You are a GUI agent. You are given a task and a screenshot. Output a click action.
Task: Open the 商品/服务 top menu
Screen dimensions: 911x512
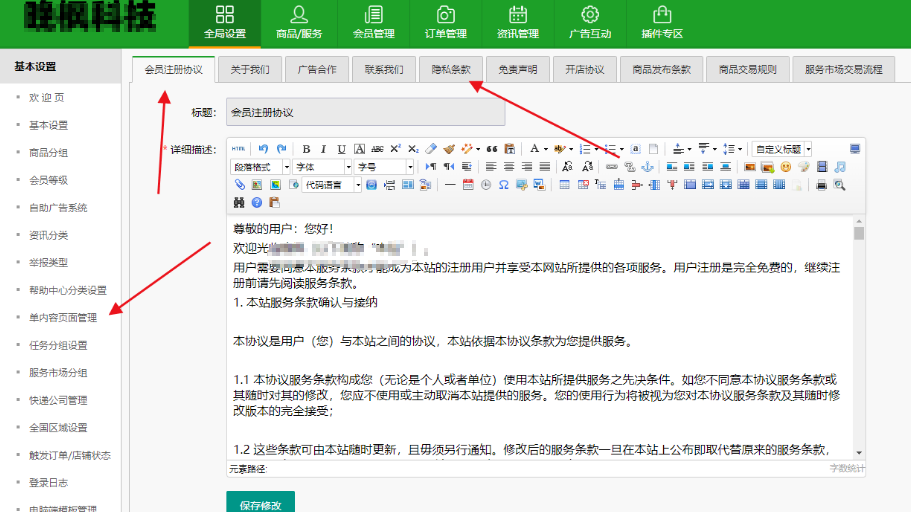click(299, 23)
